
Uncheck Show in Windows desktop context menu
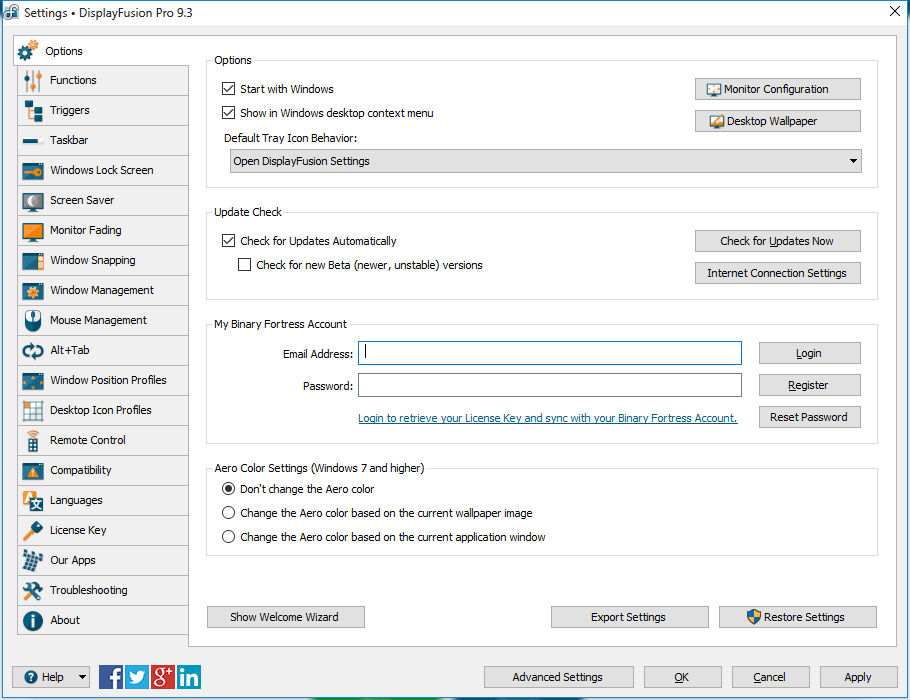point(229,113)
